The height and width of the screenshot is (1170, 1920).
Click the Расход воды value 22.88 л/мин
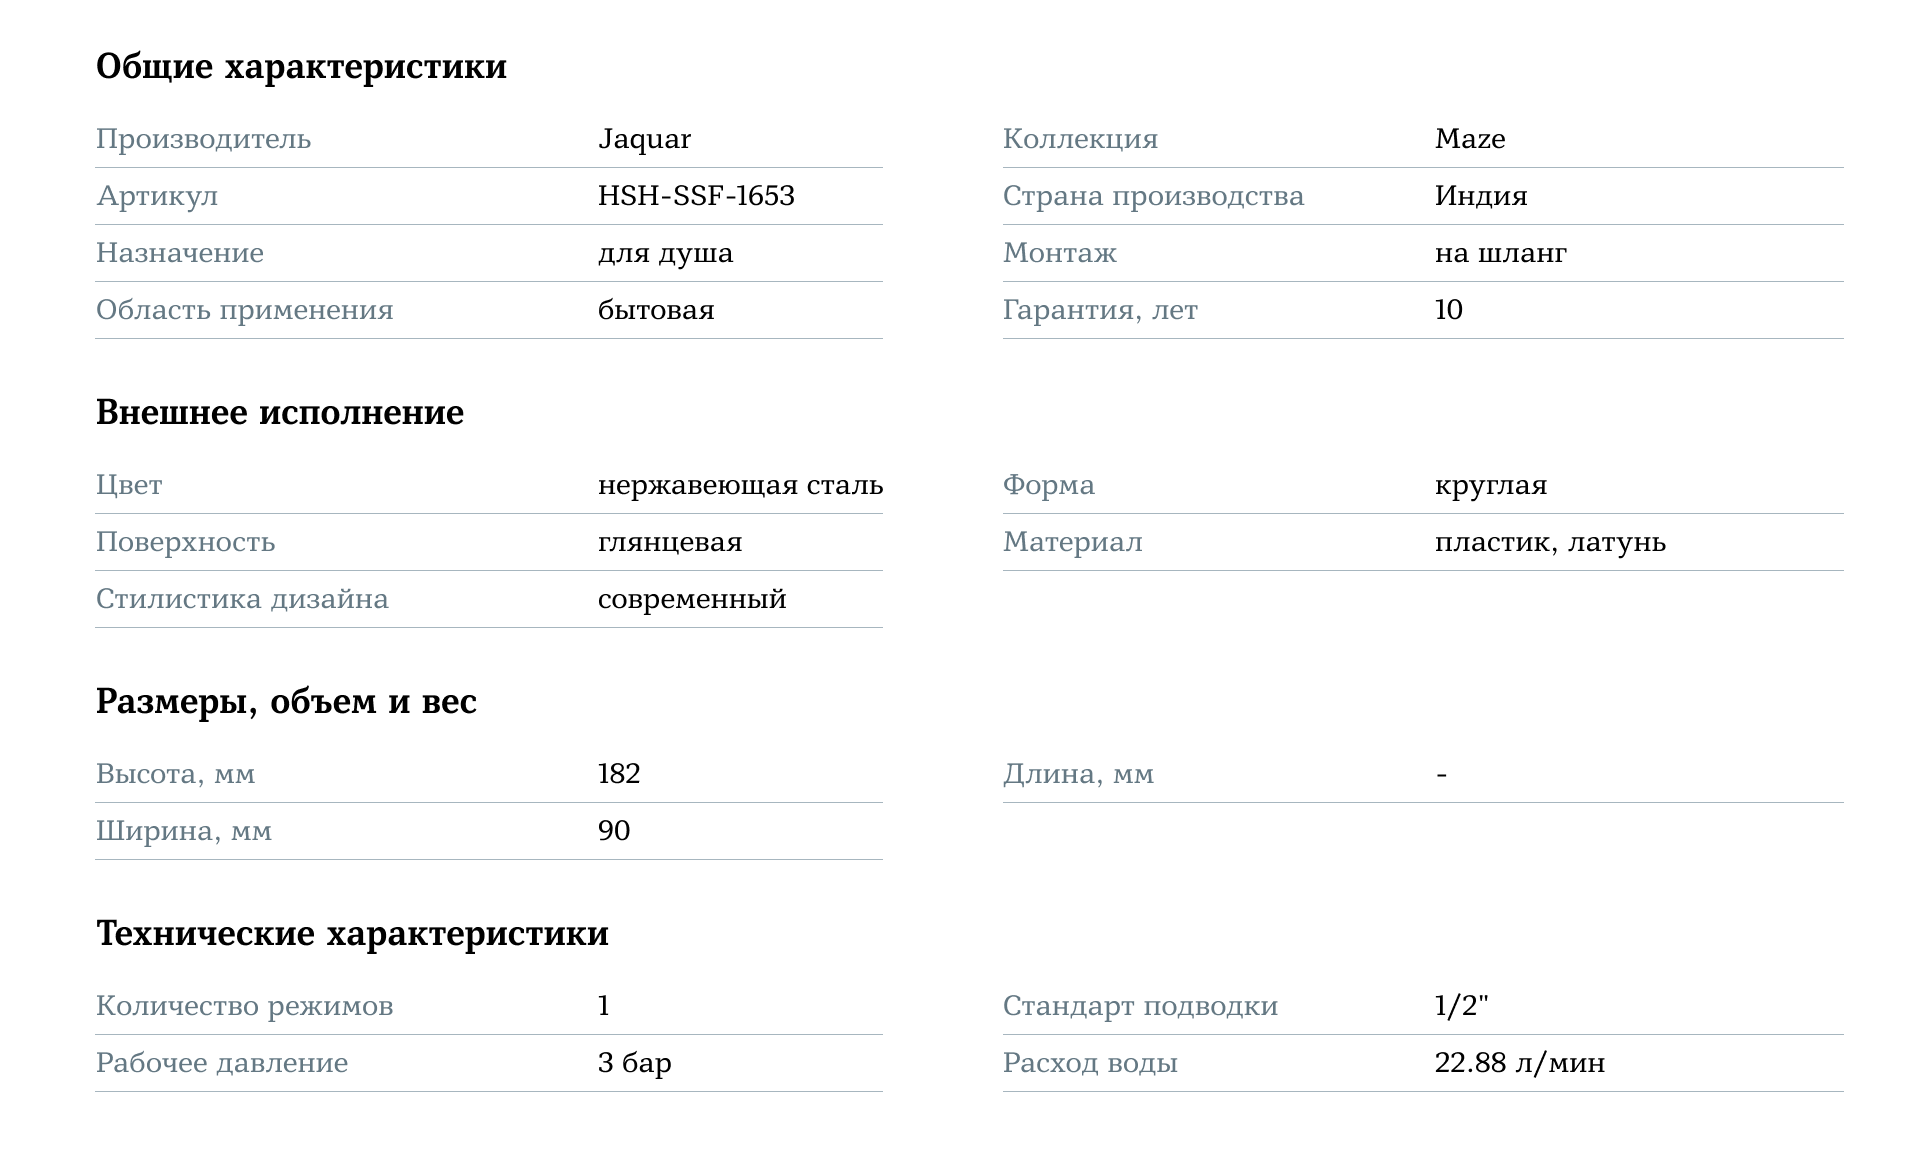pyautogui.click(x=1520, y=1063)
